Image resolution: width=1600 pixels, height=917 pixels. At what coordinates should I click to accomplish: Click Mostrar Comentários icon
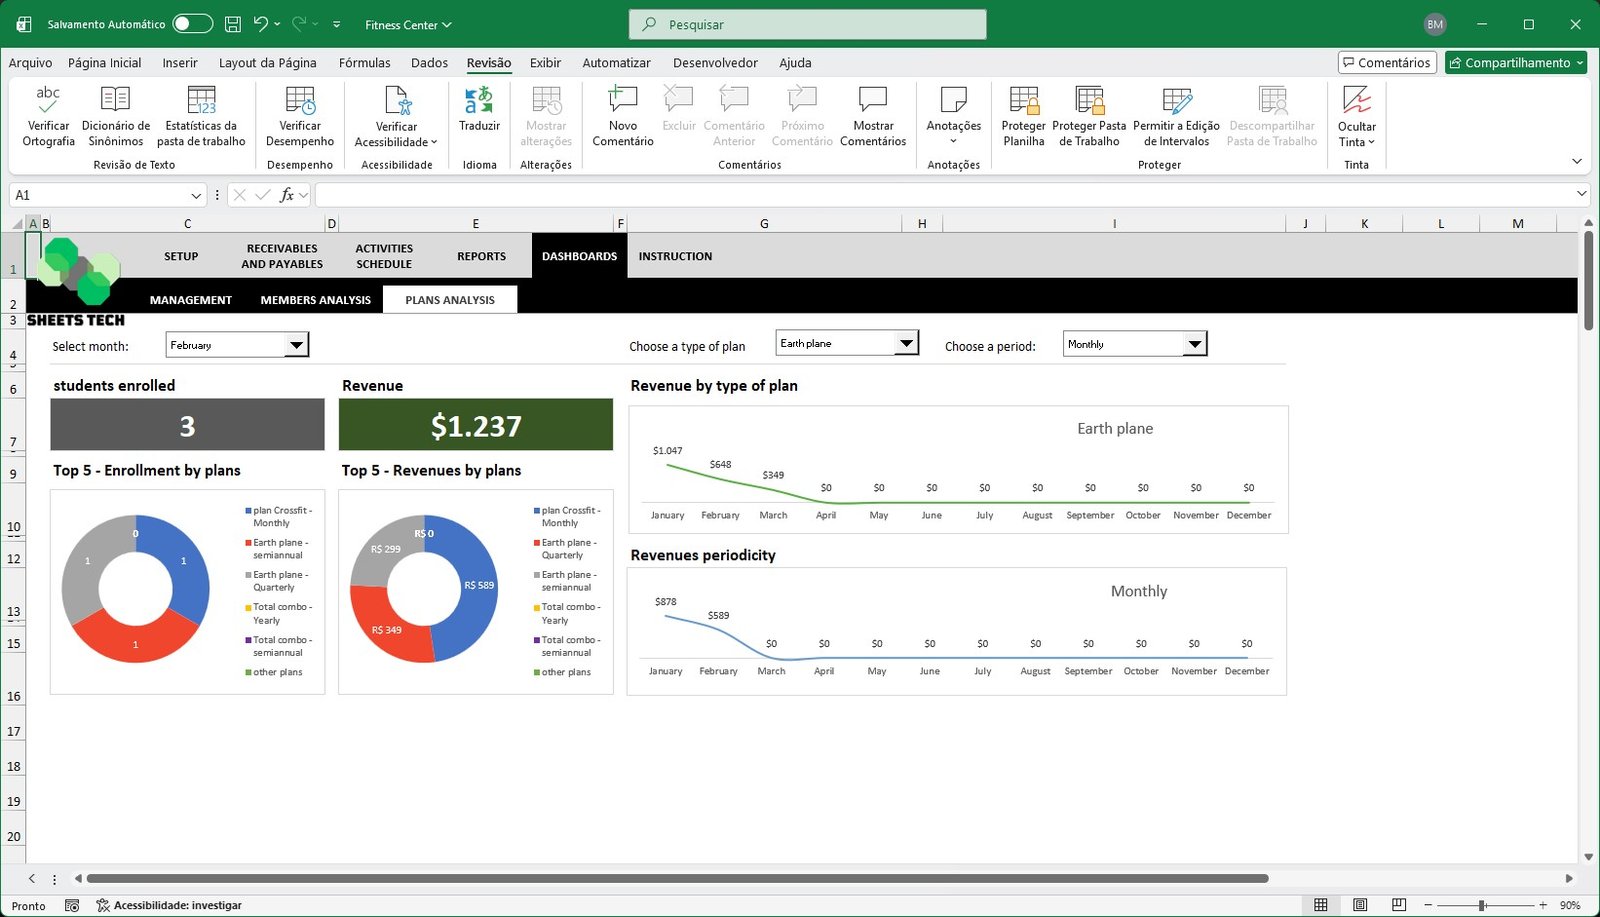[x=873, y=100]
